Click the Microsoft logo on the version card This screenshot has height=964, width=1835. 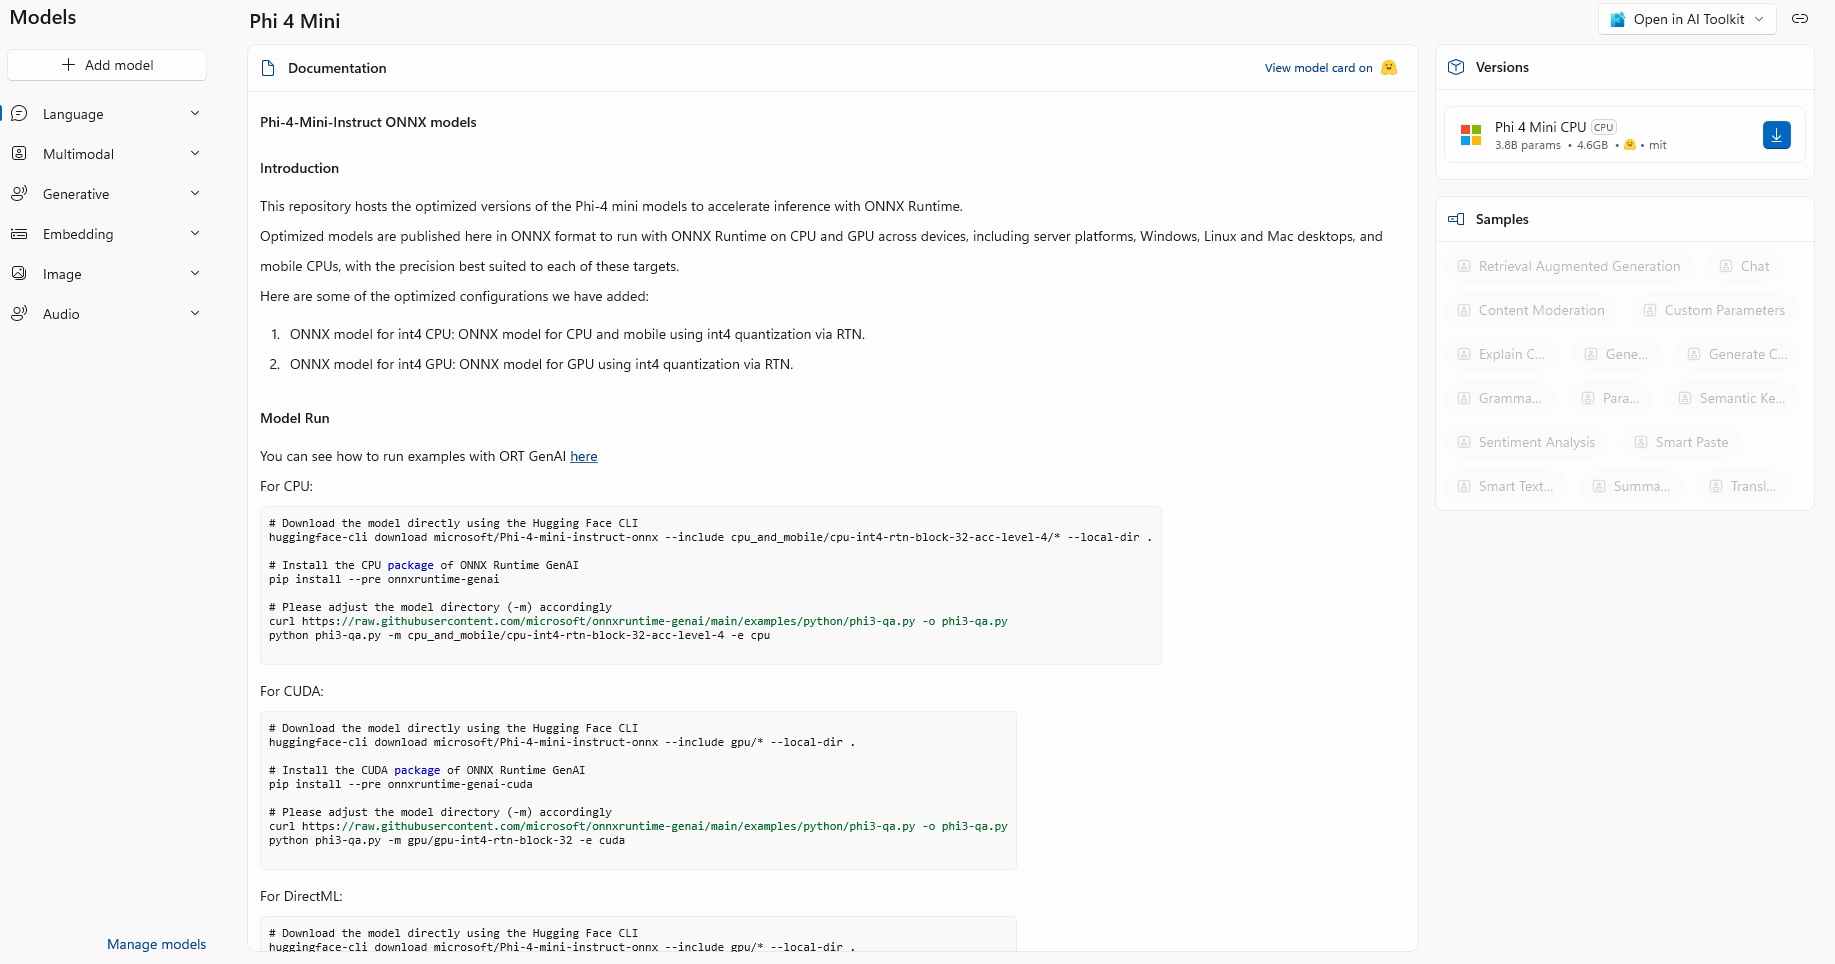(x=1471, y=135)
